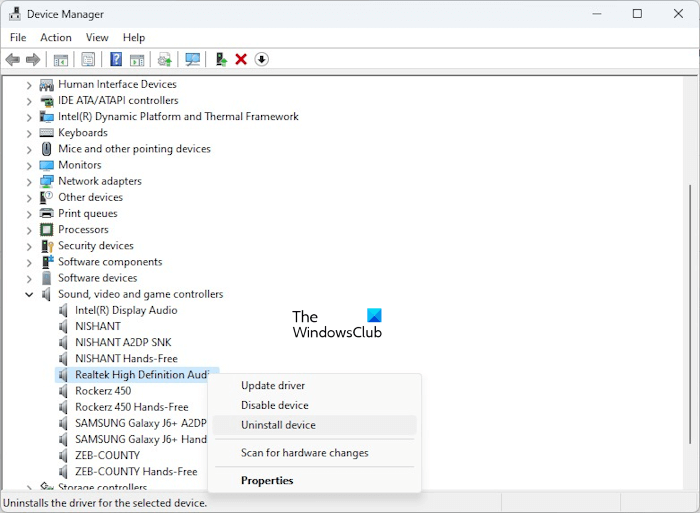Select the Rockerz 450 Hands-Free device

tap(132, 407)
